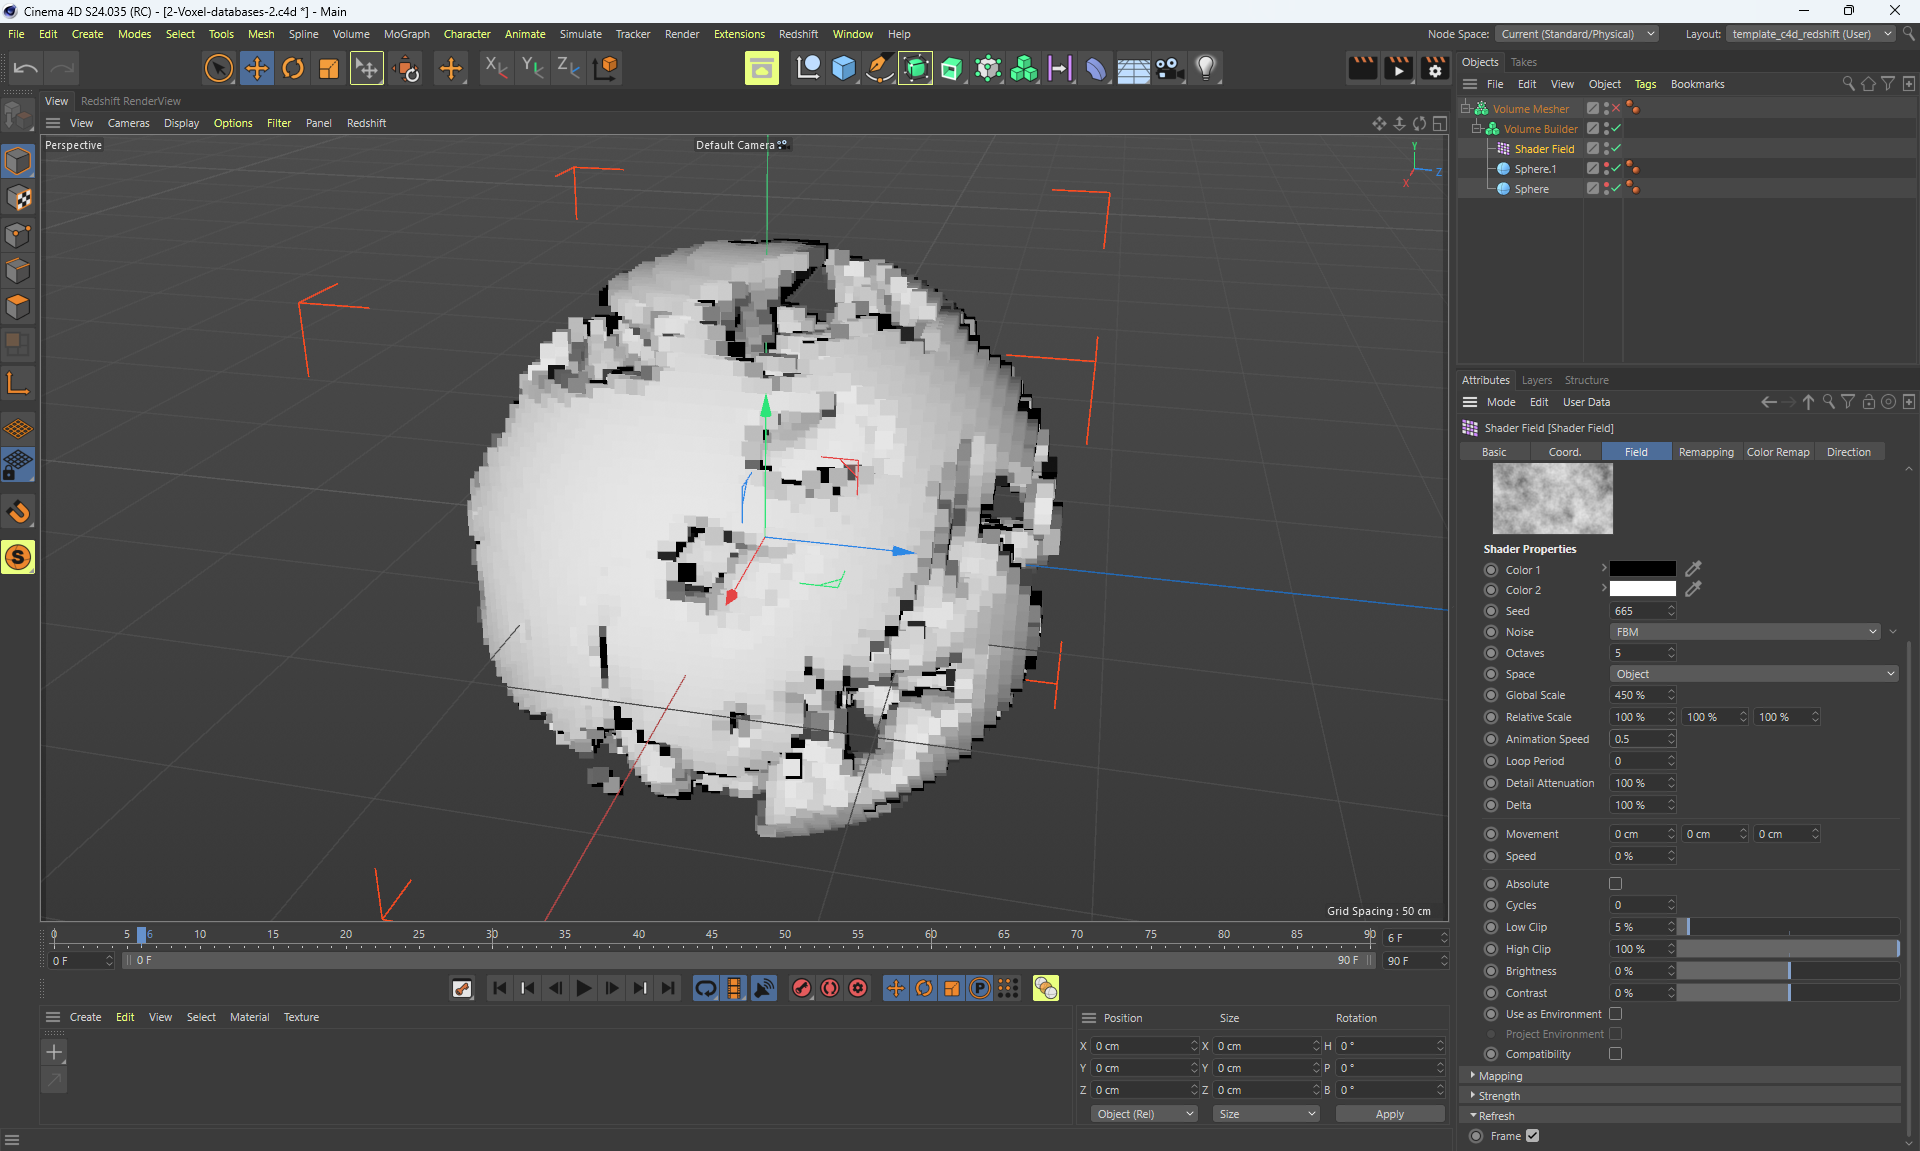Open Edit Render Settings icon
This screenshot has height=1151, width=1920.
1434,68
